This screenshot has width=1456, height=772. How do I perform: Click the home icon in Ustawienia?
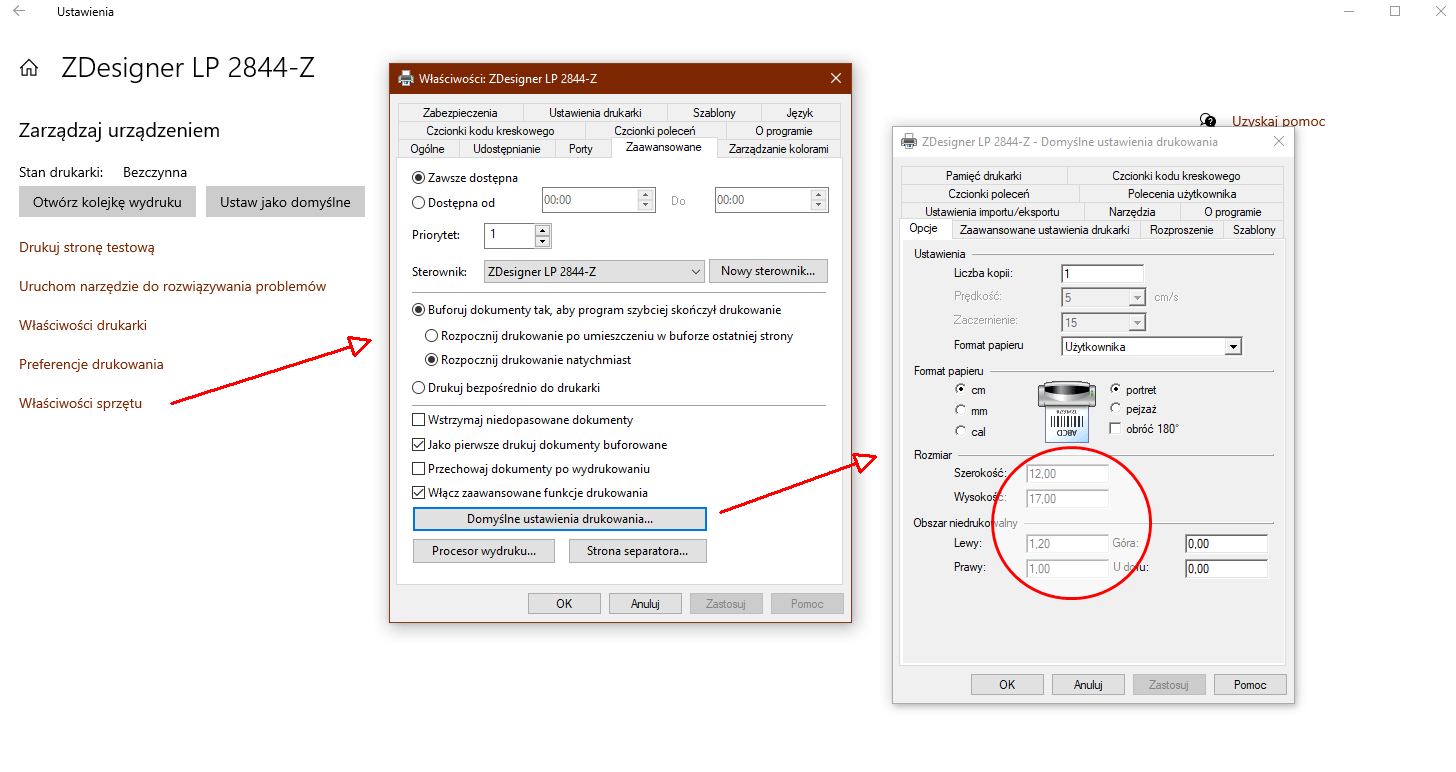point(29,68)
